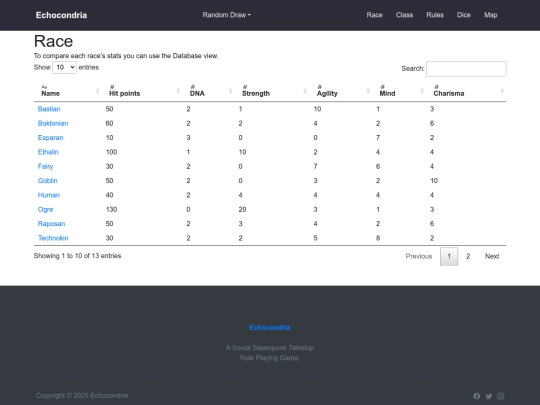Sort table by Strength column arrows

[x=305, y=91]
